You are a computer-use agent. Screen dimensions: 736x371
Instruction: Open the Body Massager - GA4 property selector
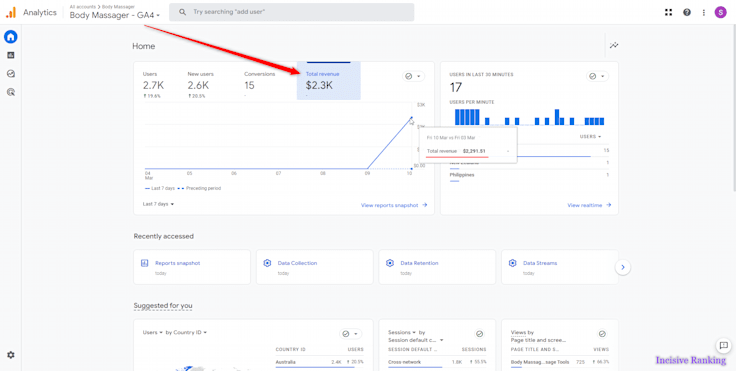(x=115, y=15)
